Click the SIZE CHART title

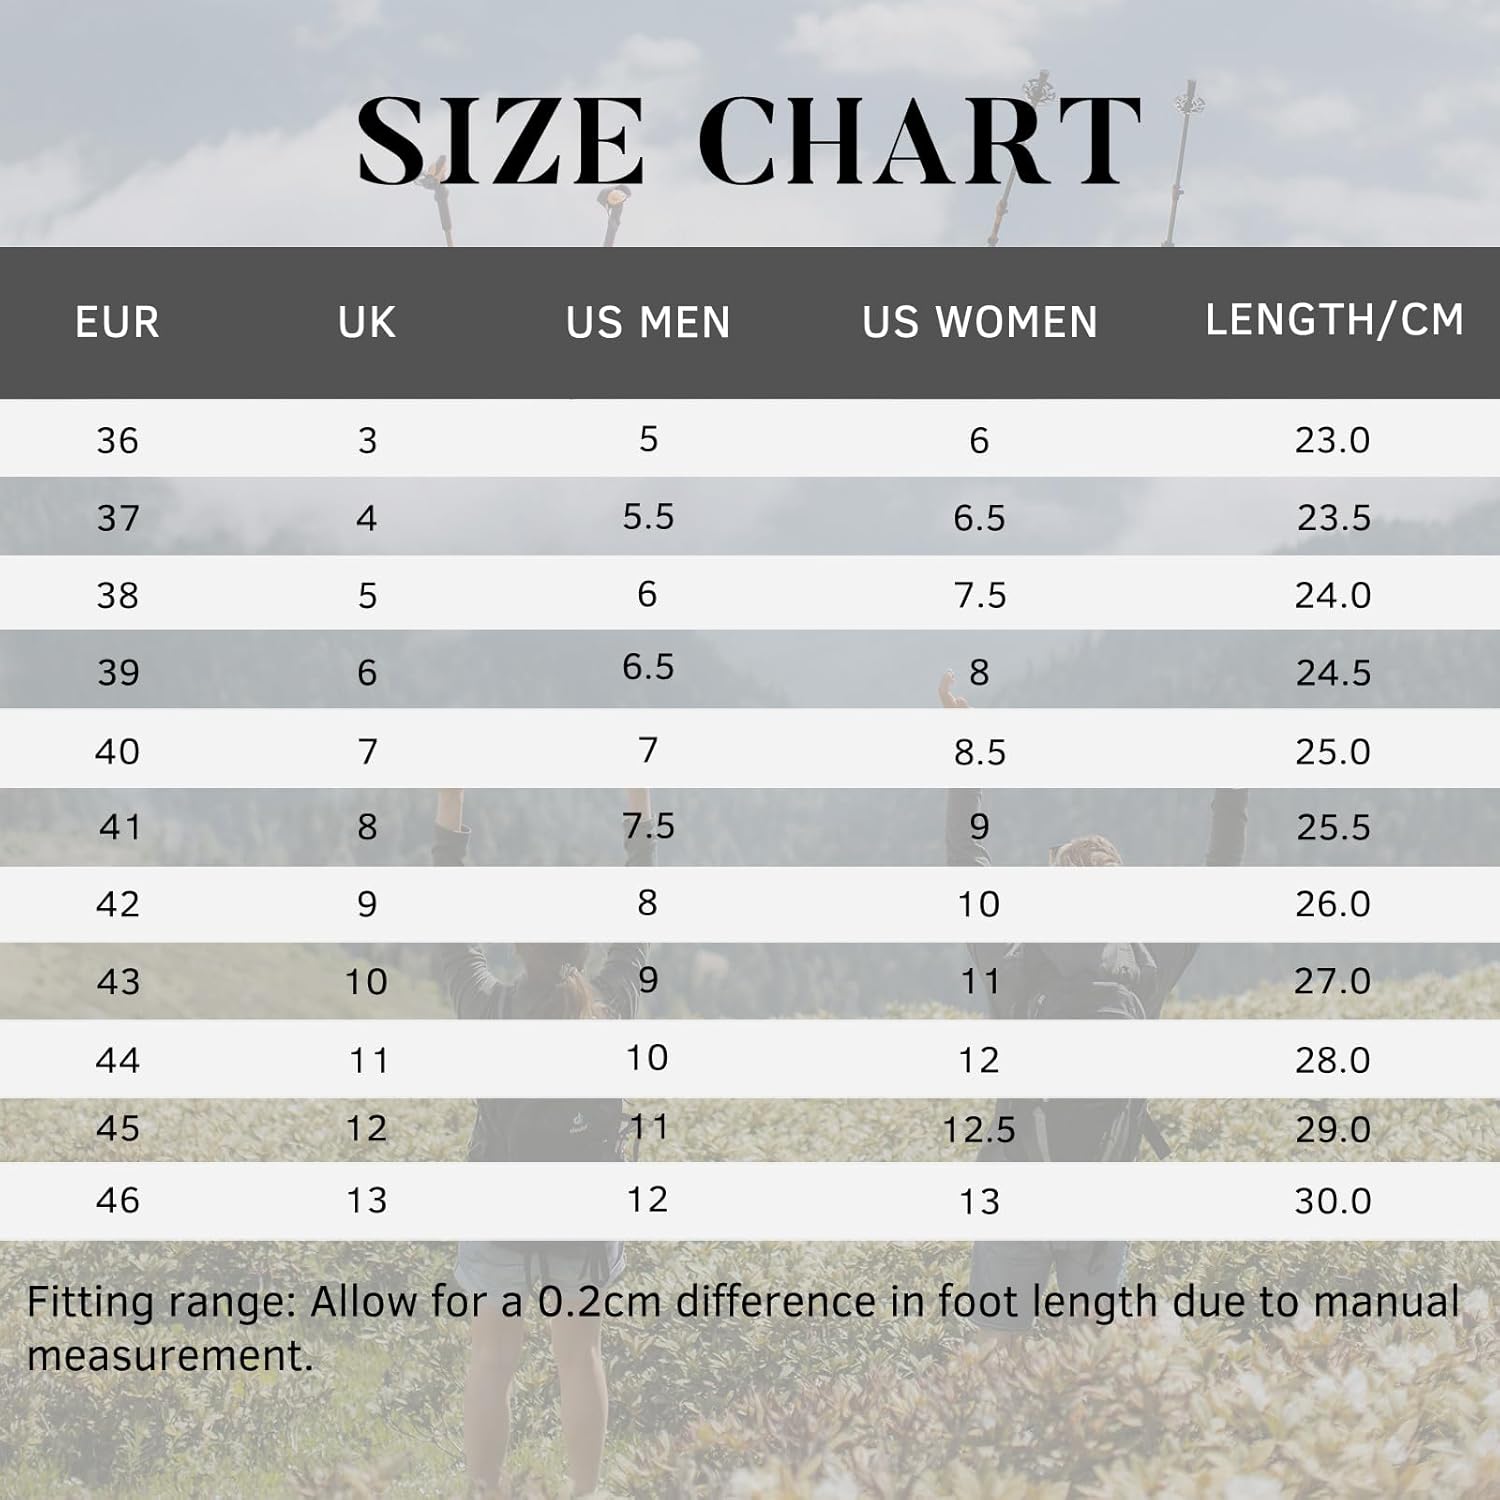[x=749, y=140]
